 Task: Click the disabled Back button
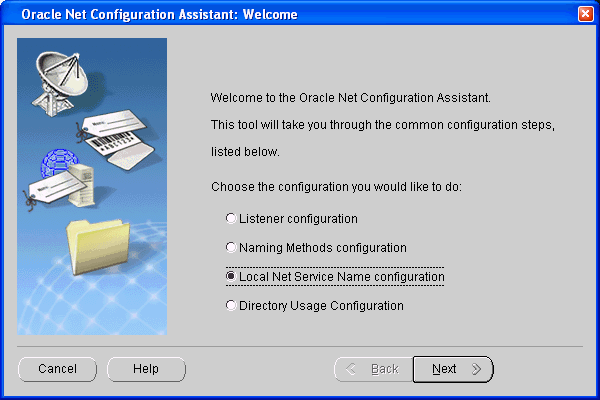pyautogui.click(x=372, y=369)
